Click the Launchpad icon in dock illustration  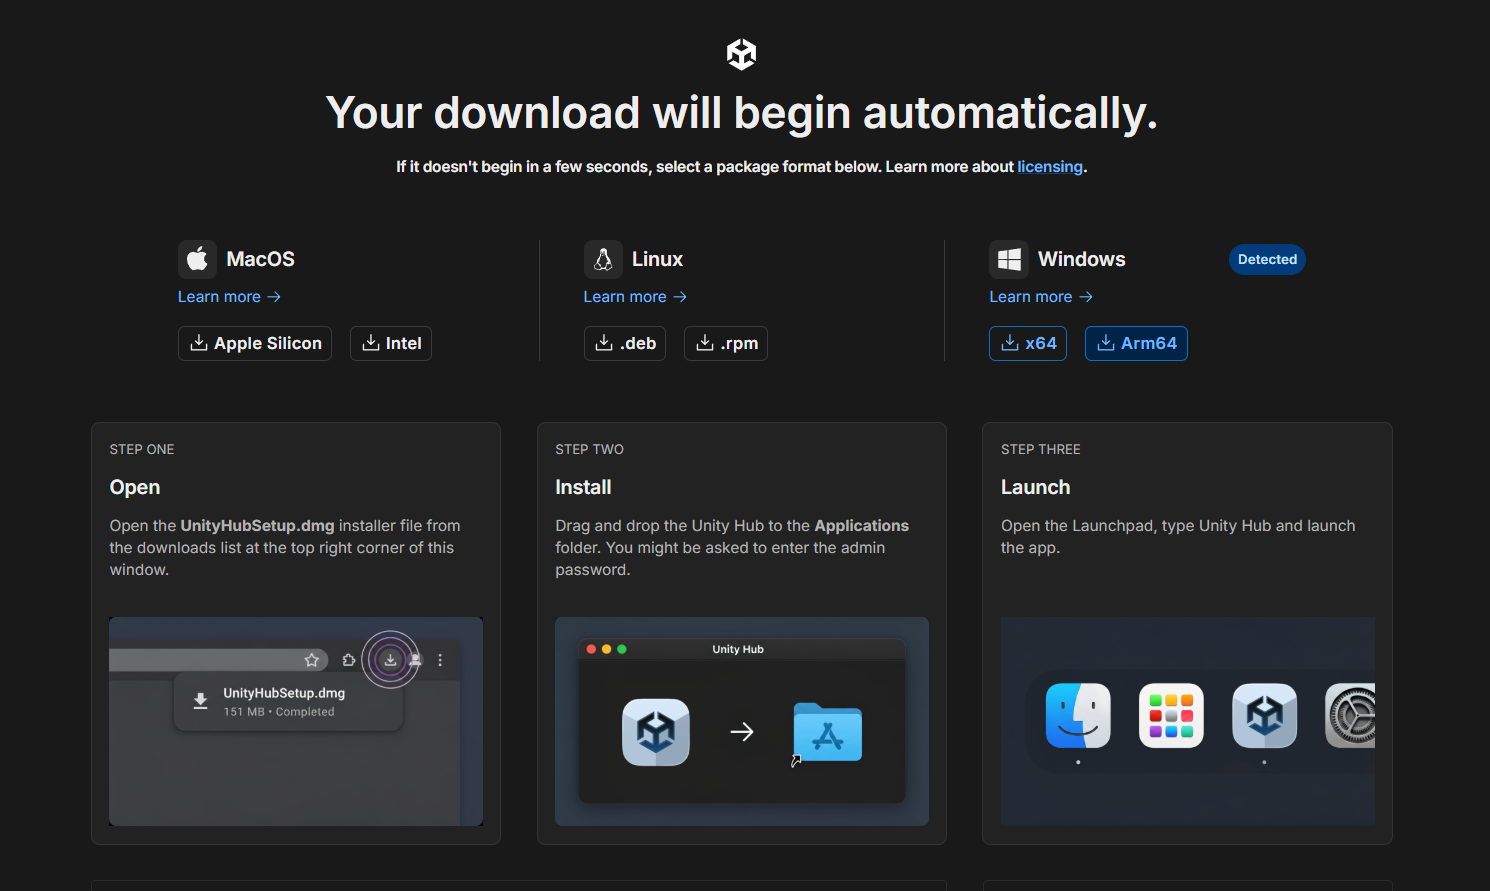[1171, 716]
